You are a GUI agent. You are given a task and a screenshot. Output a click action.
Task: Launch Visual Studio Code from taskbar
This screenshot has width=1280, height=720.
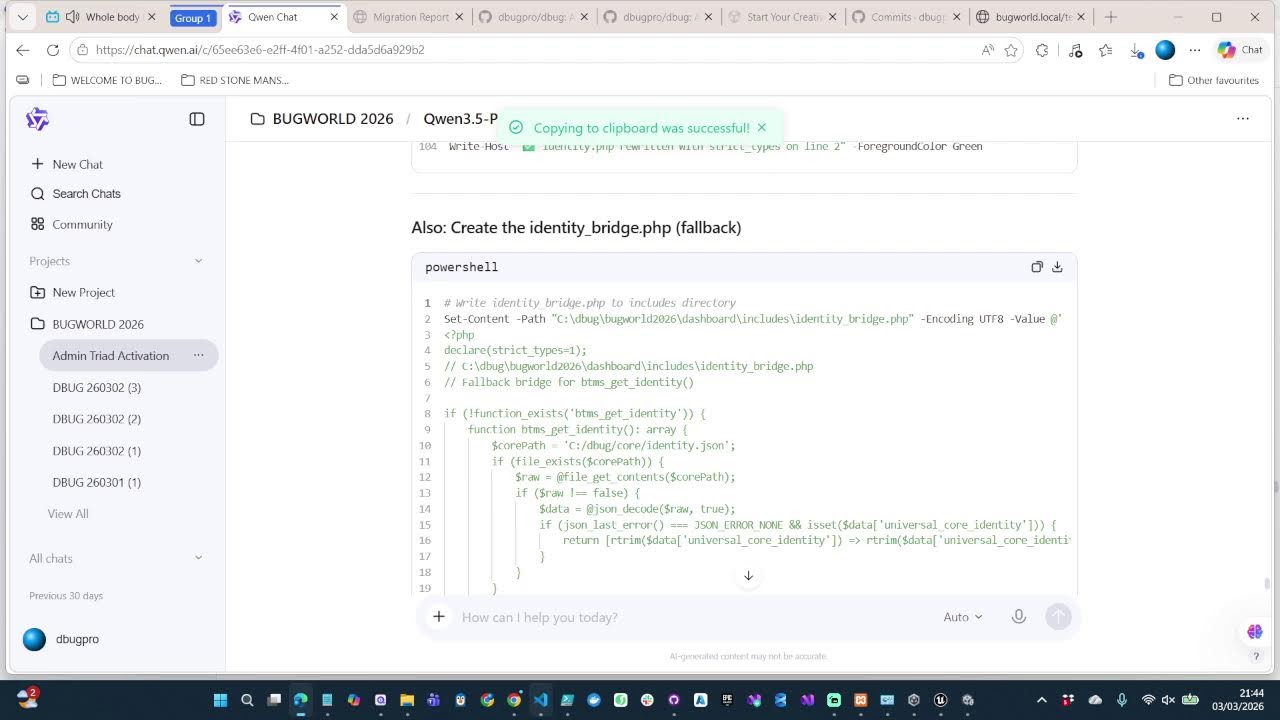(541, 700)
